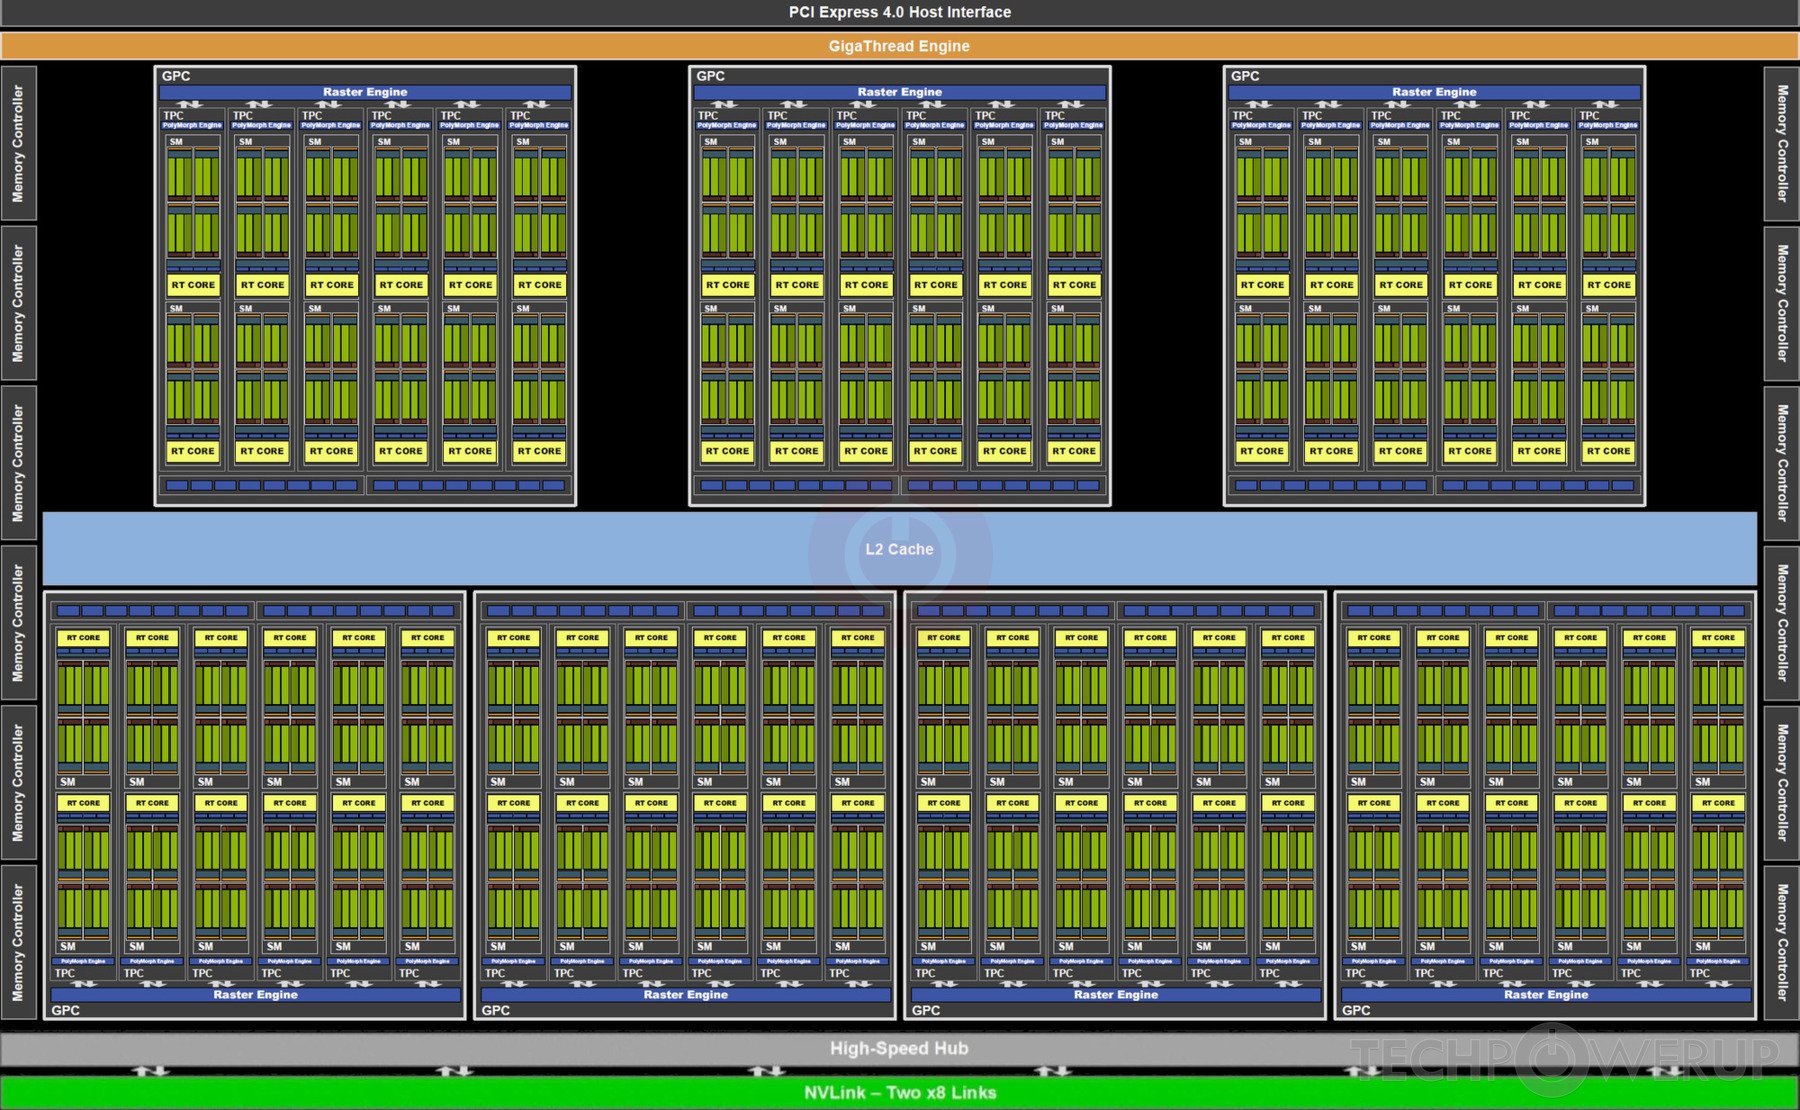The width and height of the screenshot is (1800, 1110).
Task: Click the L2 Cache block label
Action: [899, 549]
